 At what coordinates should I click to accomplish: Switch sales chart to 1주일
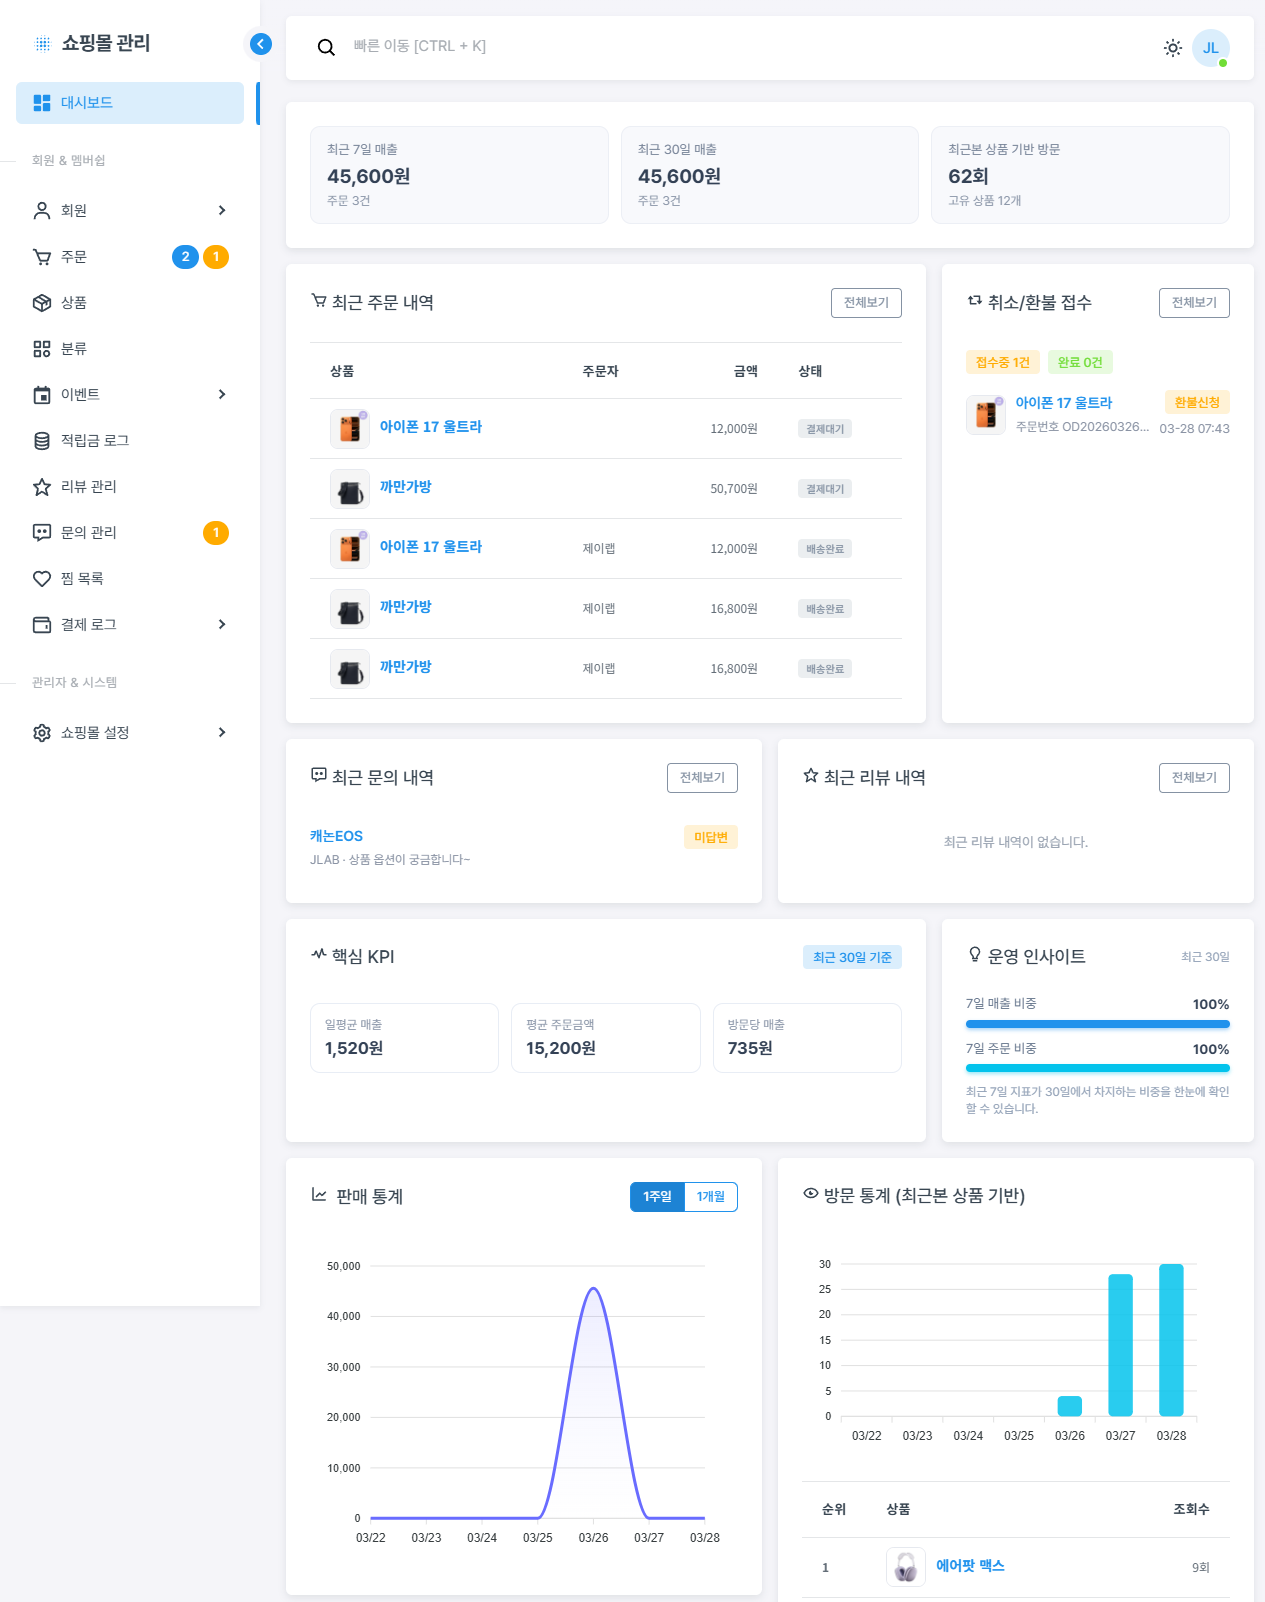(x=657, y=1197)
